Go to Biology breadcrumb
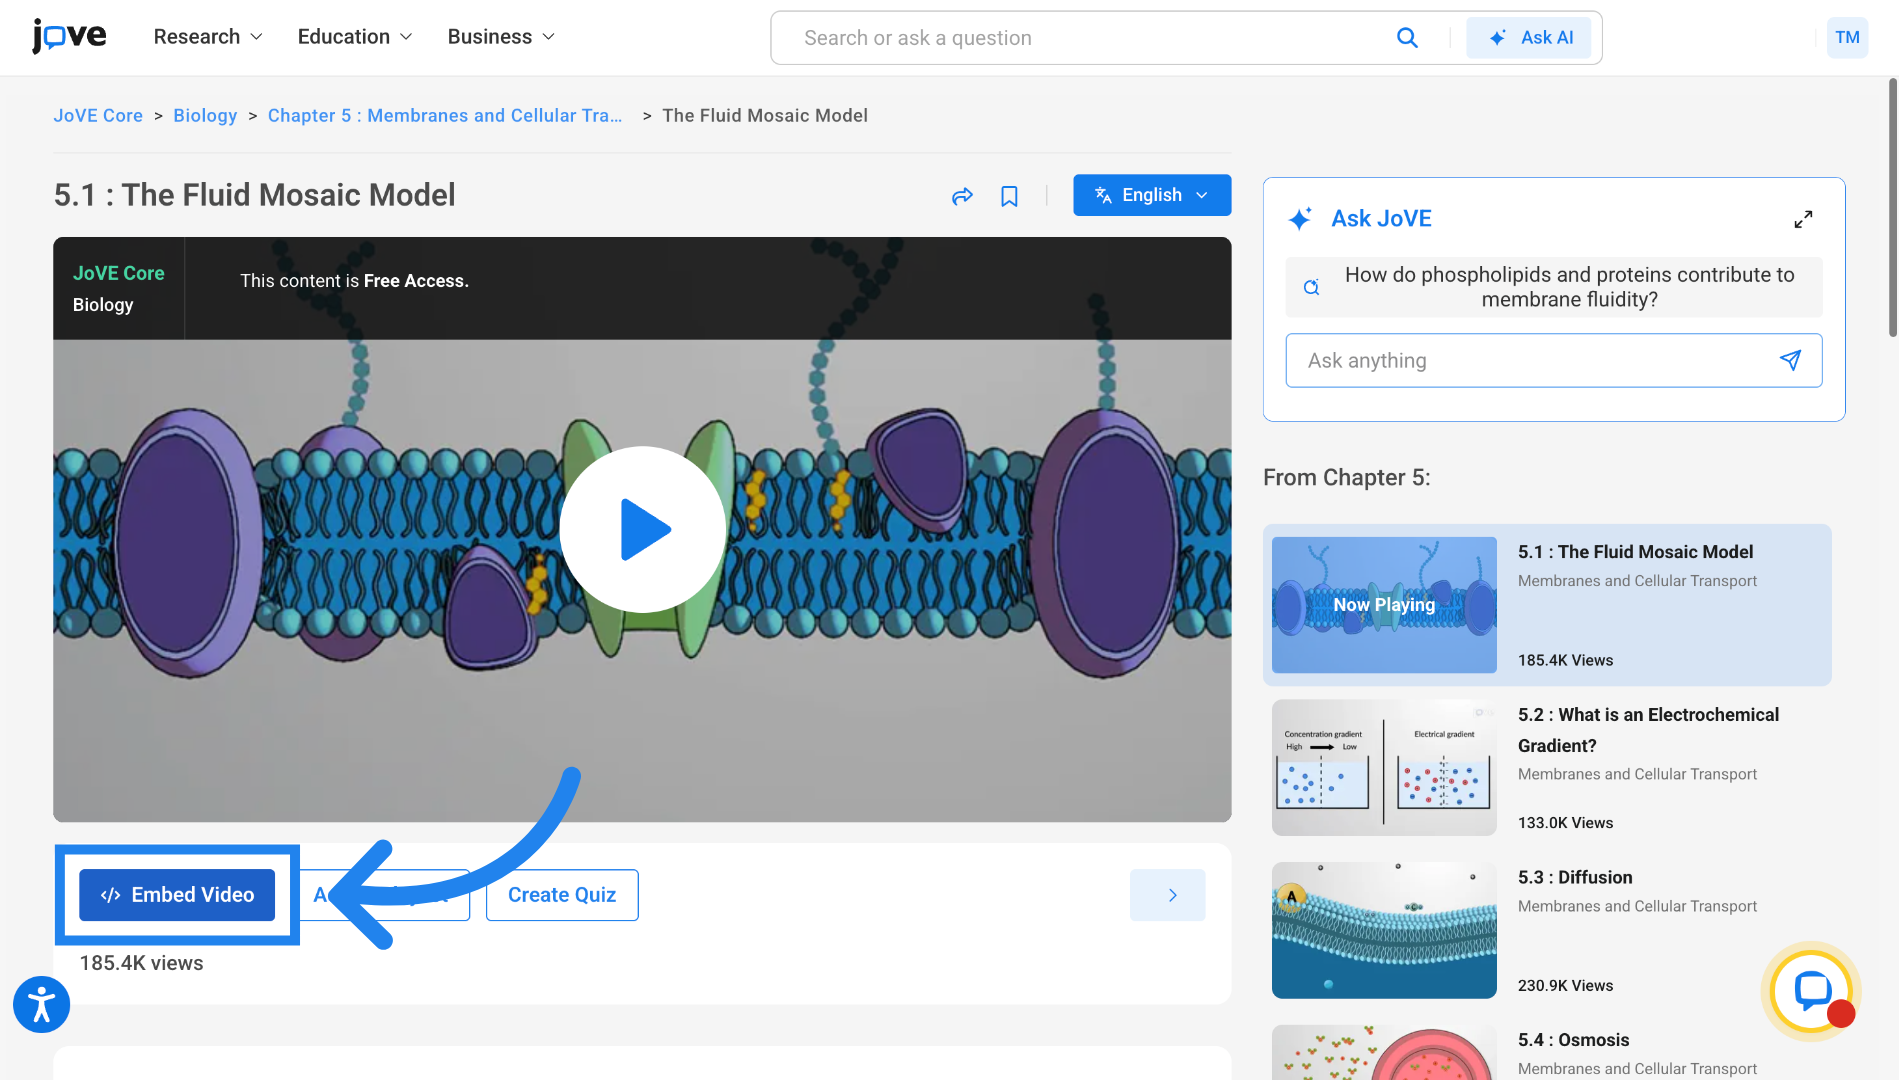Image resolution: width=1899 pixels, height=1080 pixels. 205,116
